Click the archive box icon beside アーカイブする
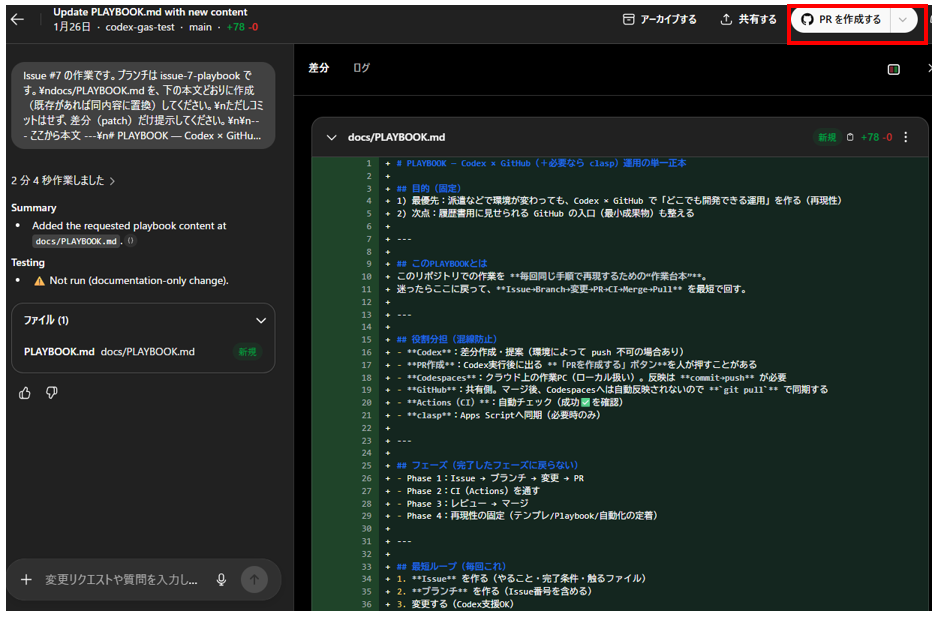Screen dimensions: 936x618 pyautogui.click(x=628, y=20)
